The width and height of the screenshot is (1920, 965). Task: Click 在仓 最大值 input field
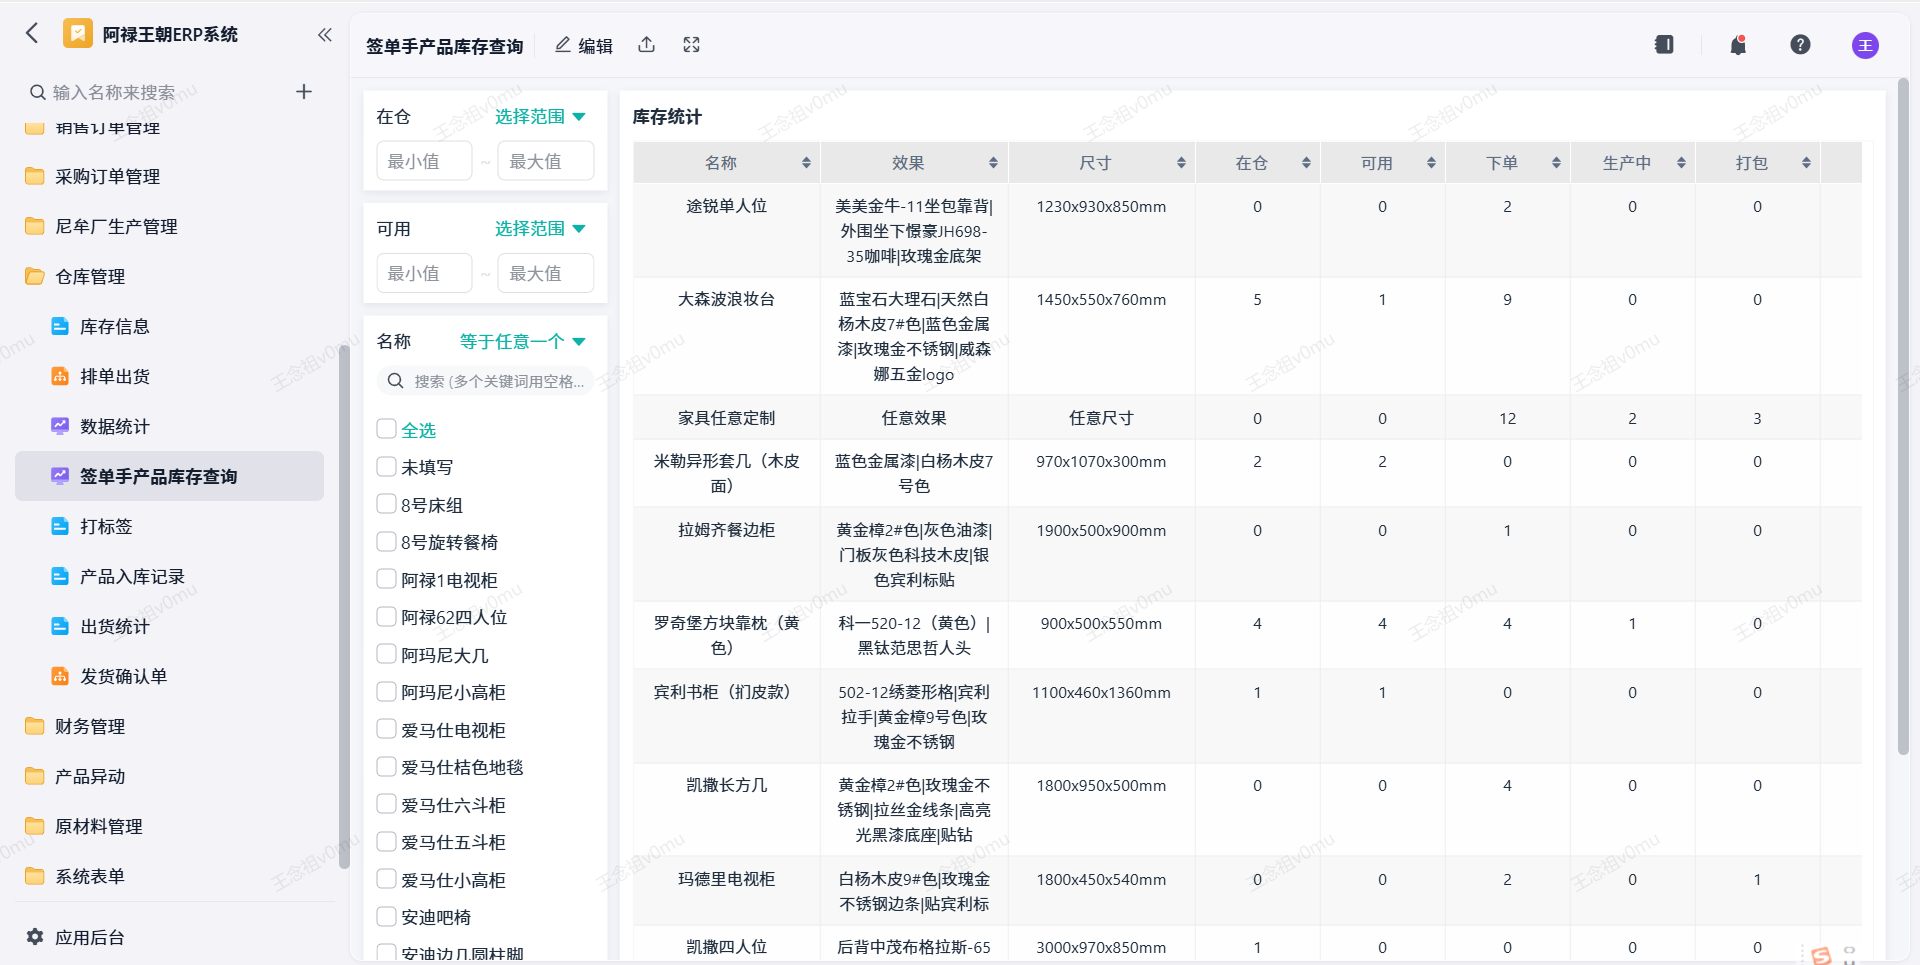[546, 161]
